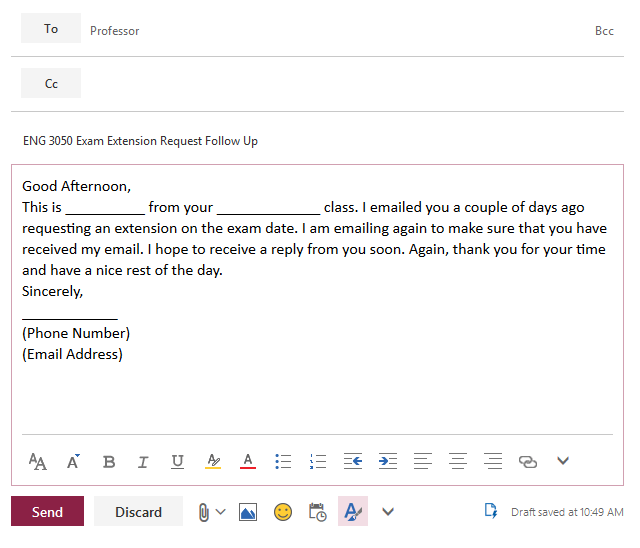Show the Bcc field
640x548 pixels.
point(604,31)
